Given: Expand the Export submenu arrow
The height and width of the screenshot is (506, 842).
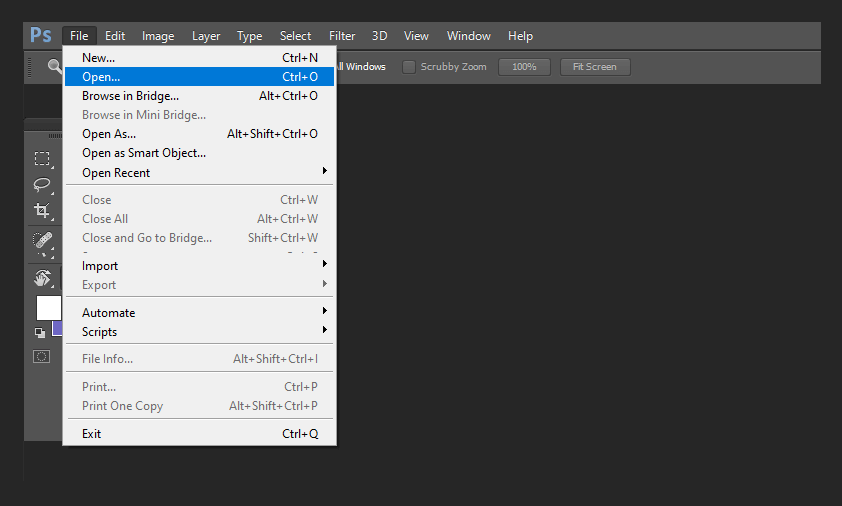Looking at the screenshot, I should point(324,283).
